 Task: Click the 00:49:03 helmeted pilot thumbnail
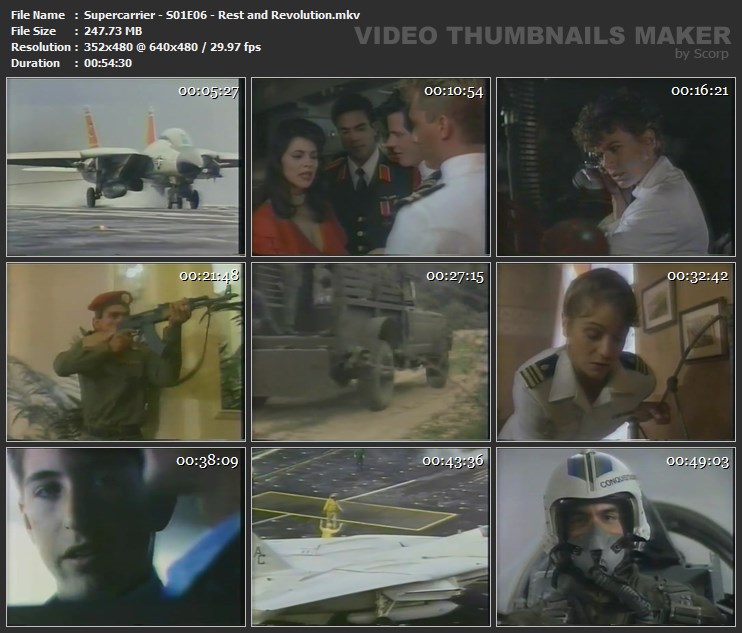pyautogui.click(x=616, y=536)
